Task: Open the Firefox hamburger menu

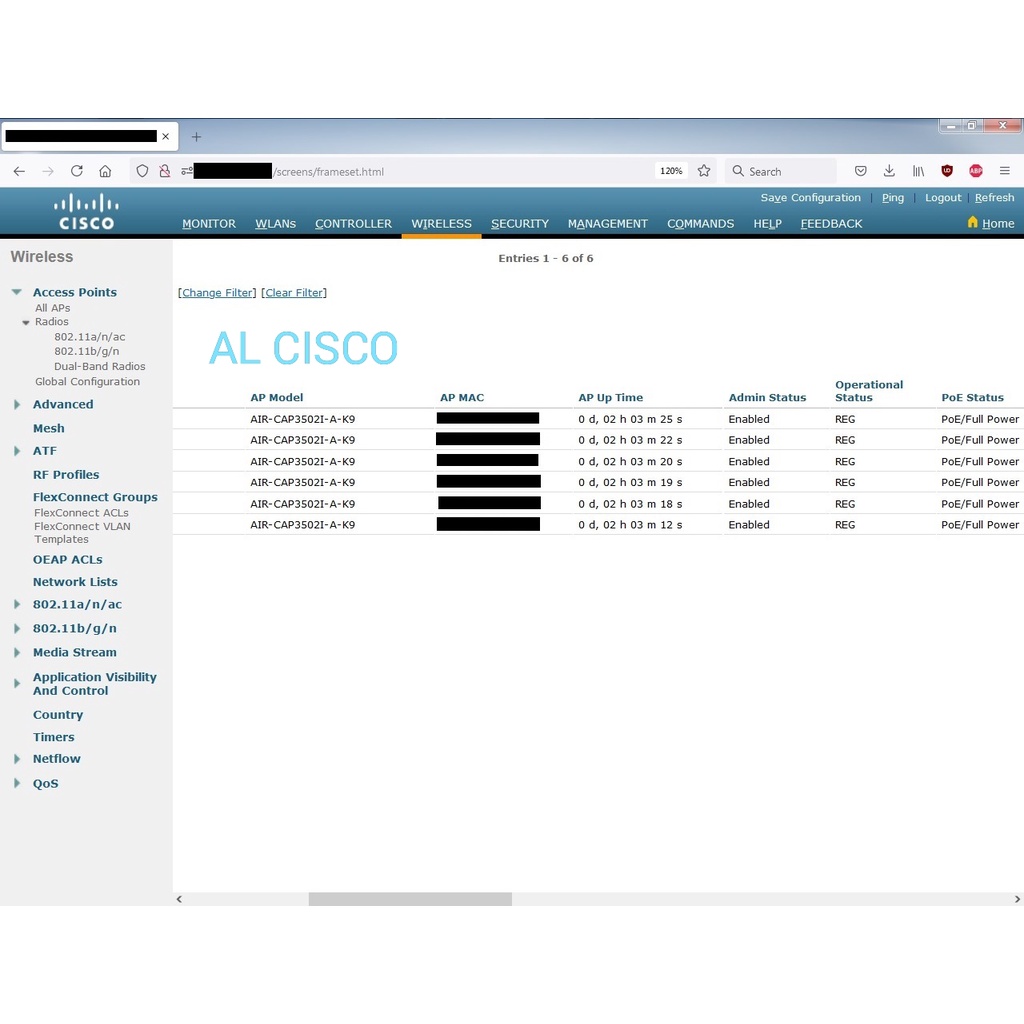Action: 1005,171
